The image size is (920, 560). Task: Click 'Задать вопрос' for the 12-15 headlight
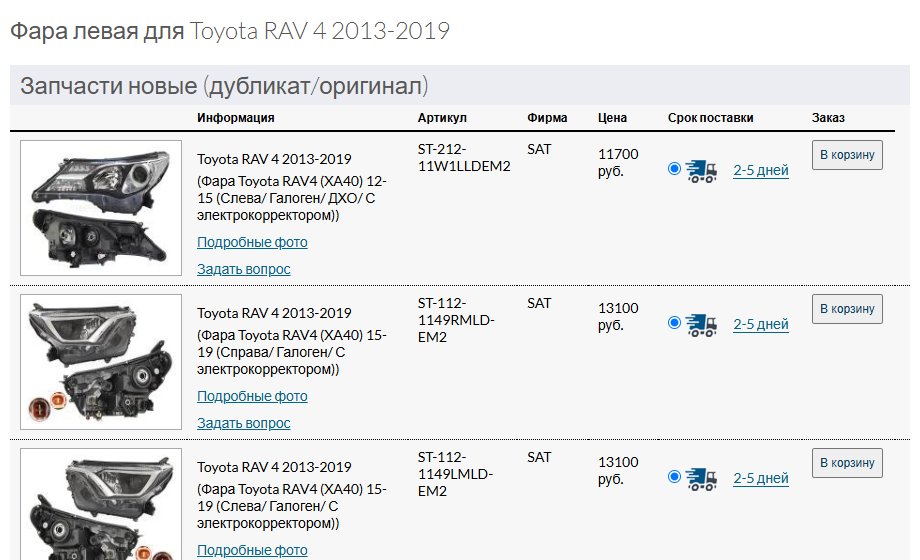pyautogui.click(x=243, y=269)
